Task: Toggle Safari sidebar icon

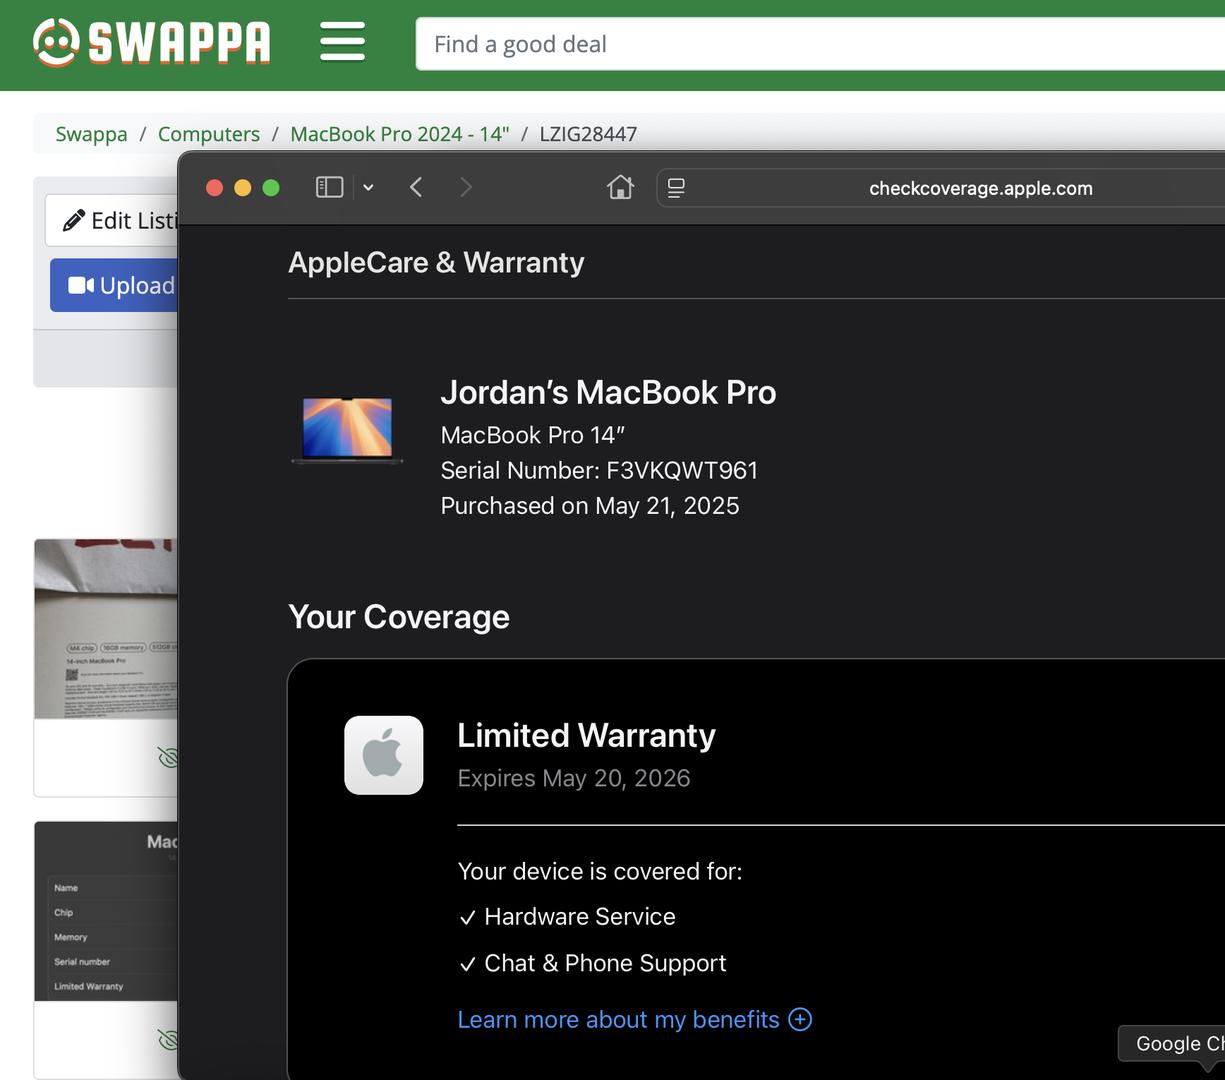Action: pyautogui.click(x=329, y=187)
